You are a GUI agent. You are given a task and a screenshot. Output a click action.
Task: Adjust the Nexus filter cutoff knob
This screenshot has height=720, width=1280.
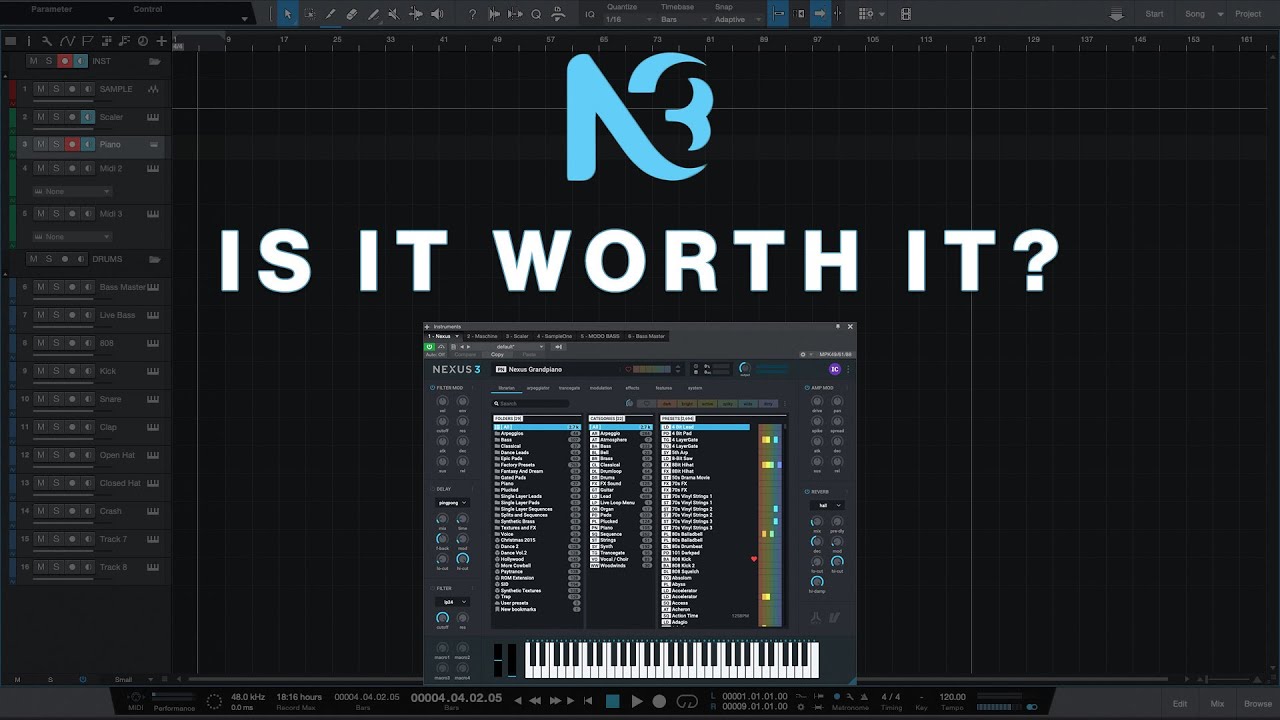click(x=442, y=619)
